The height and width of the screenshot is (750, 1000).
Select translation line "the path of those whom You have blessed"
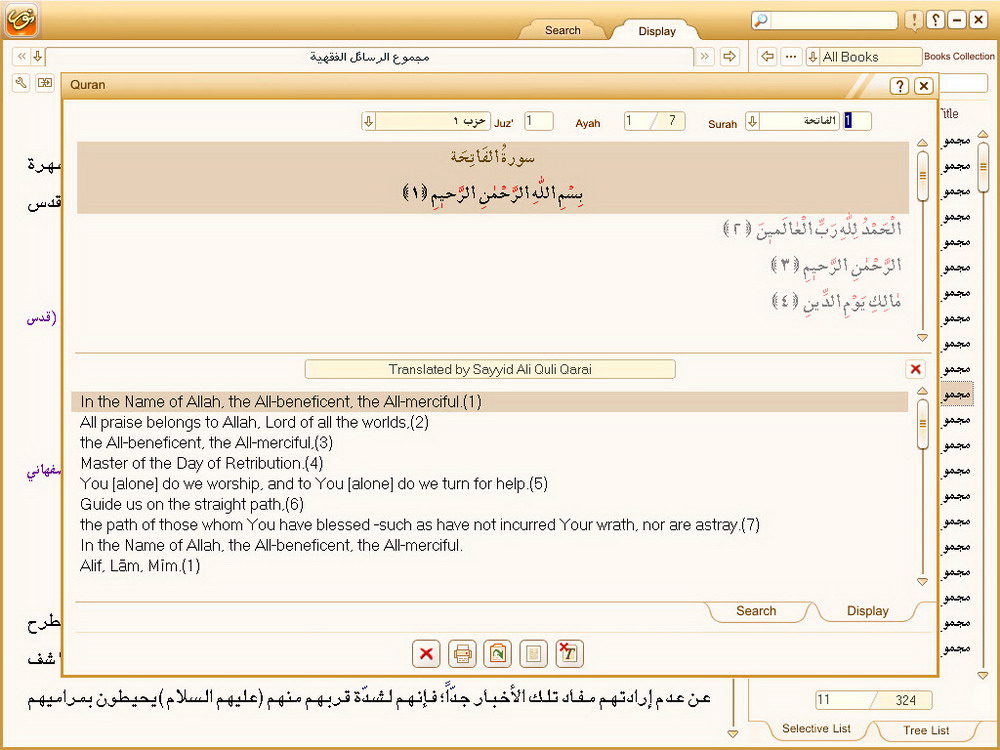click(420, 525)
